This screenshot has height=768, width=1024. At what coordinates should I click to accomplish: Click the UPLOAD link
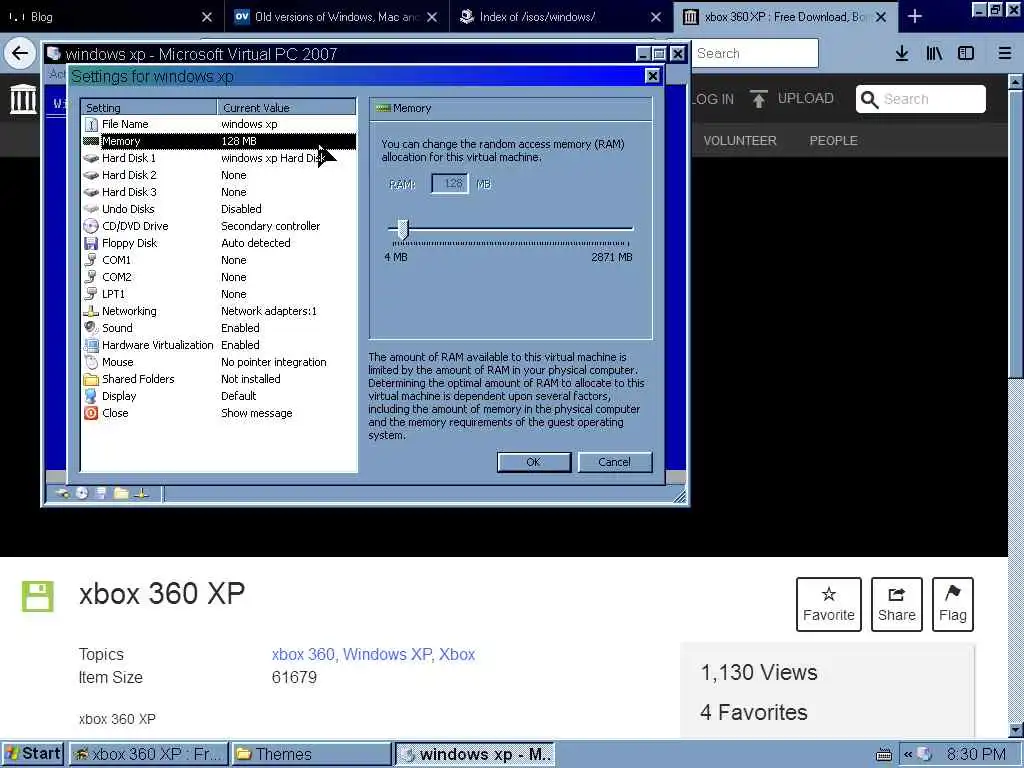pos(792,99)
